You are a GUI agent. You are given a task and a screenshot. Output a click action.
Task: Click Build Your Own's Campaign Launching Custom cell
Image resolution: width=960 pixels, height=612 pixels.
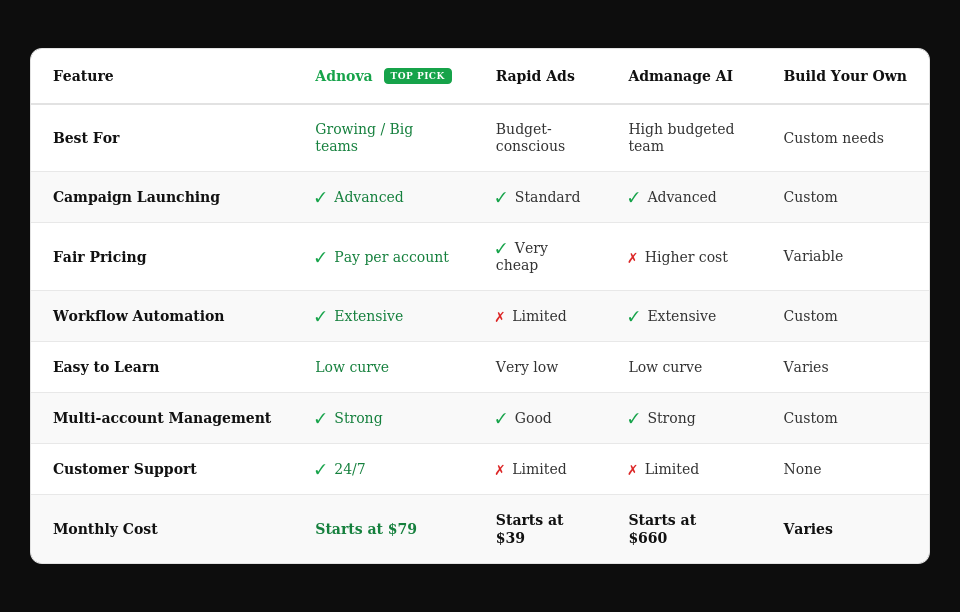tap(811, 197)
